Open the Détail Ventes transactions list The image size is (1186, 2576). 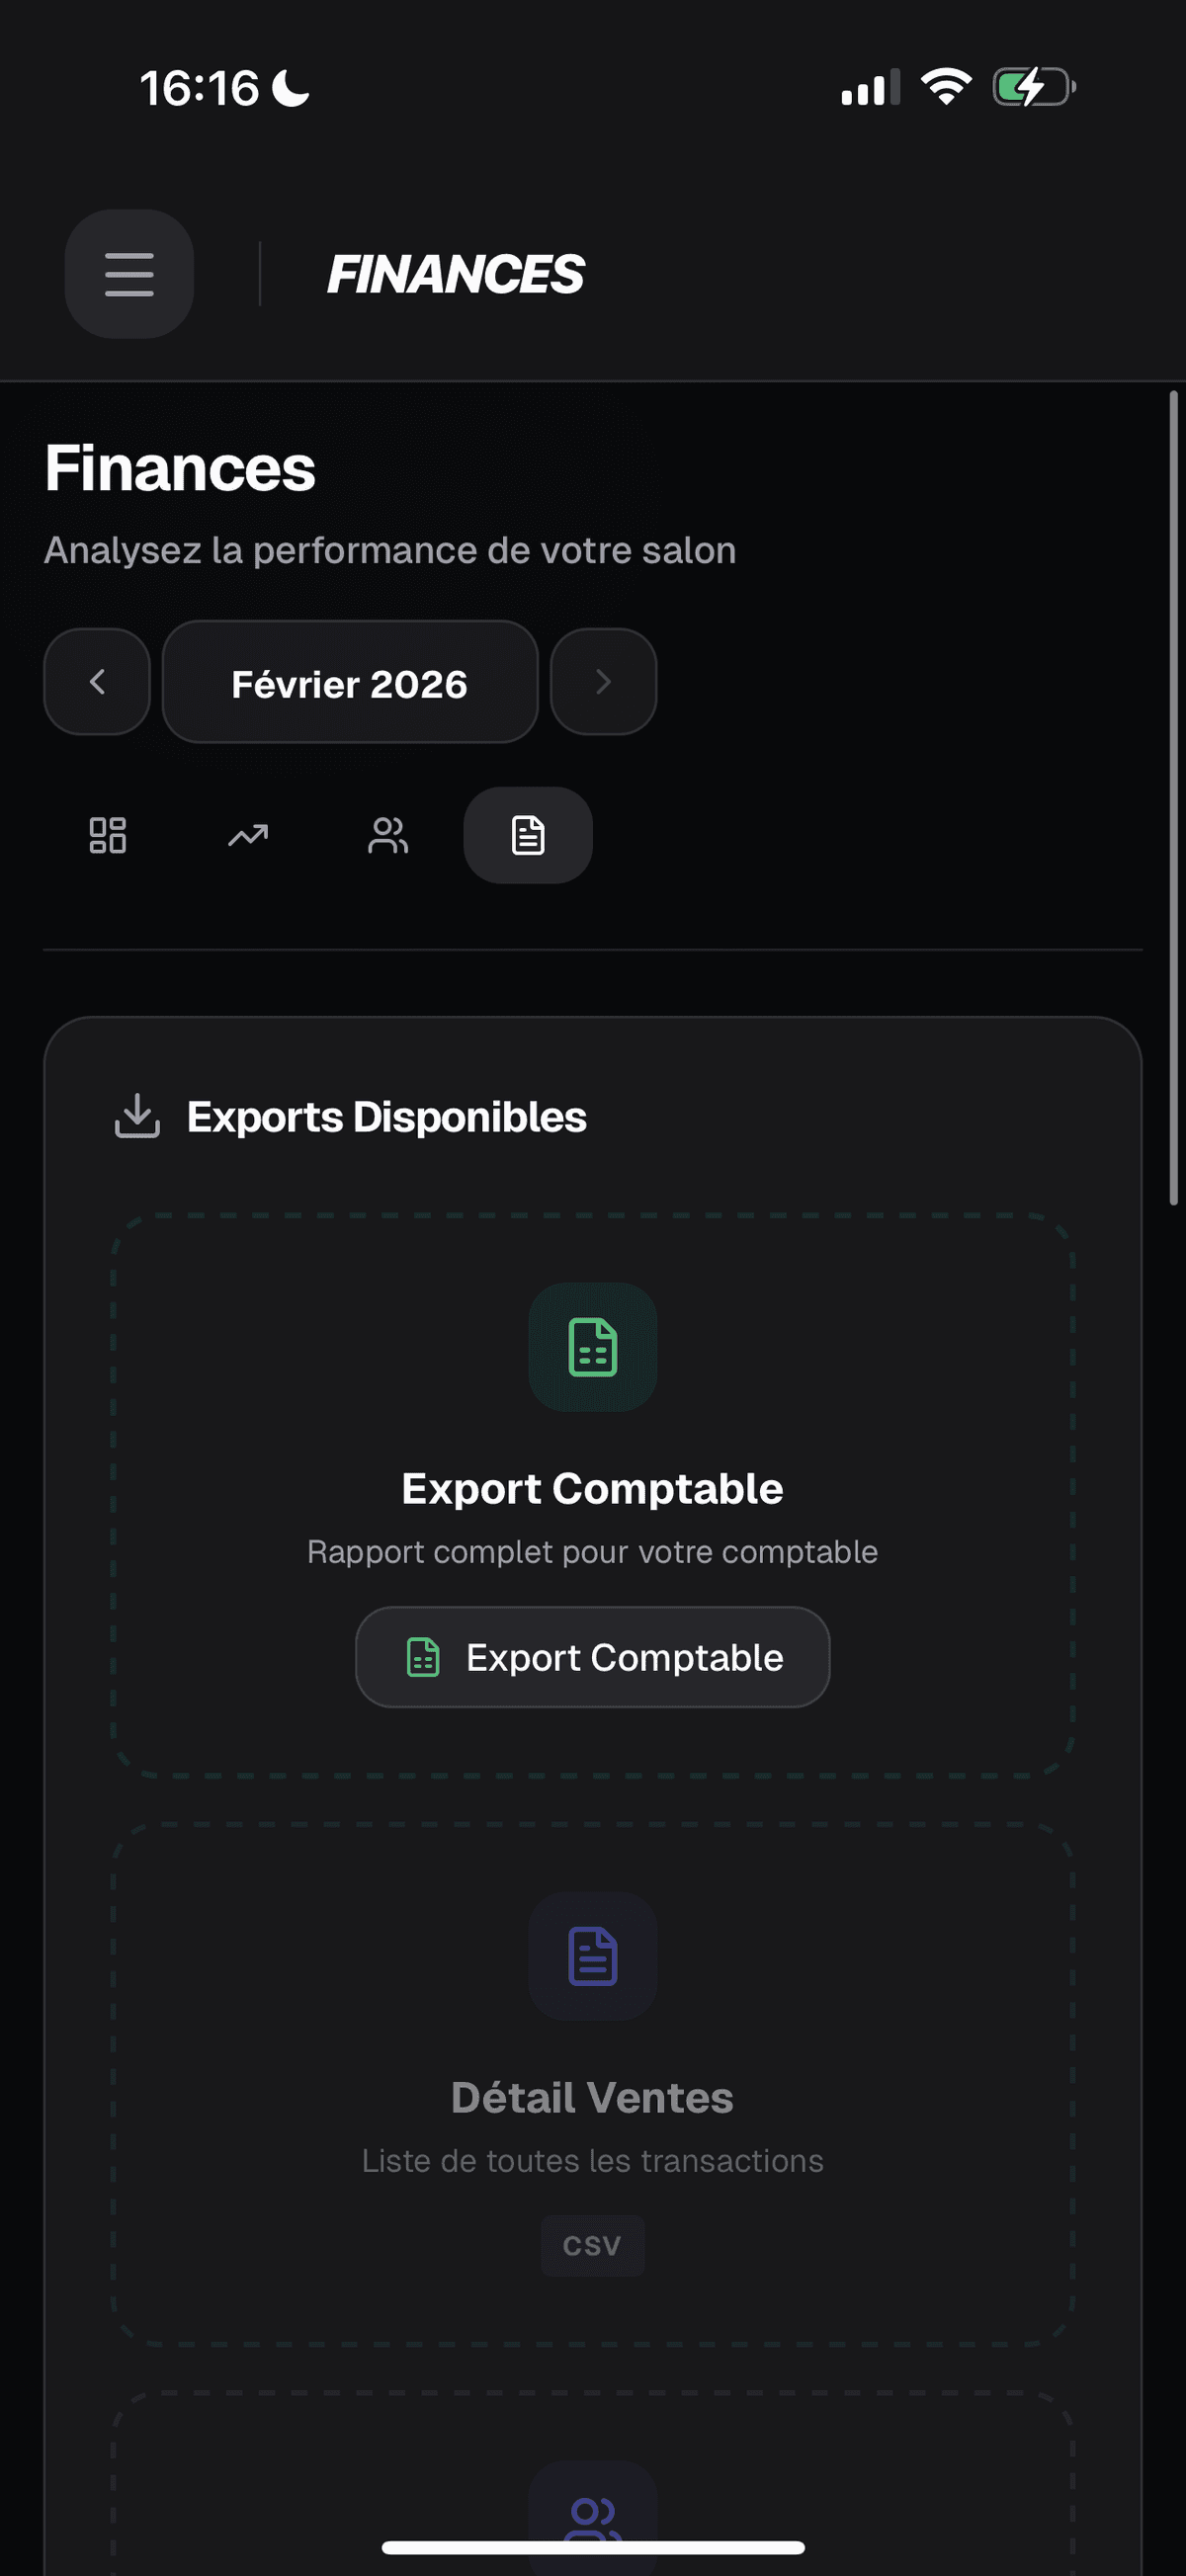(592, 2098)
